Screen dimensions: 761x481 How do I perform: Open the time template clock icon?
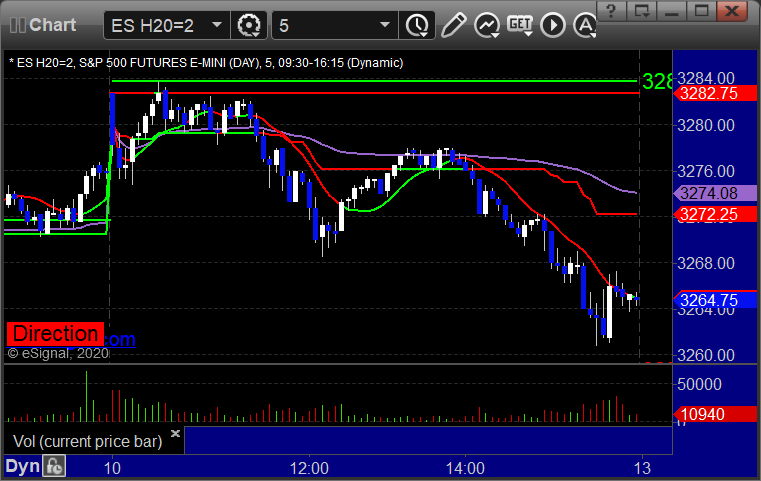pyautogui.click(x=417, y=25)
